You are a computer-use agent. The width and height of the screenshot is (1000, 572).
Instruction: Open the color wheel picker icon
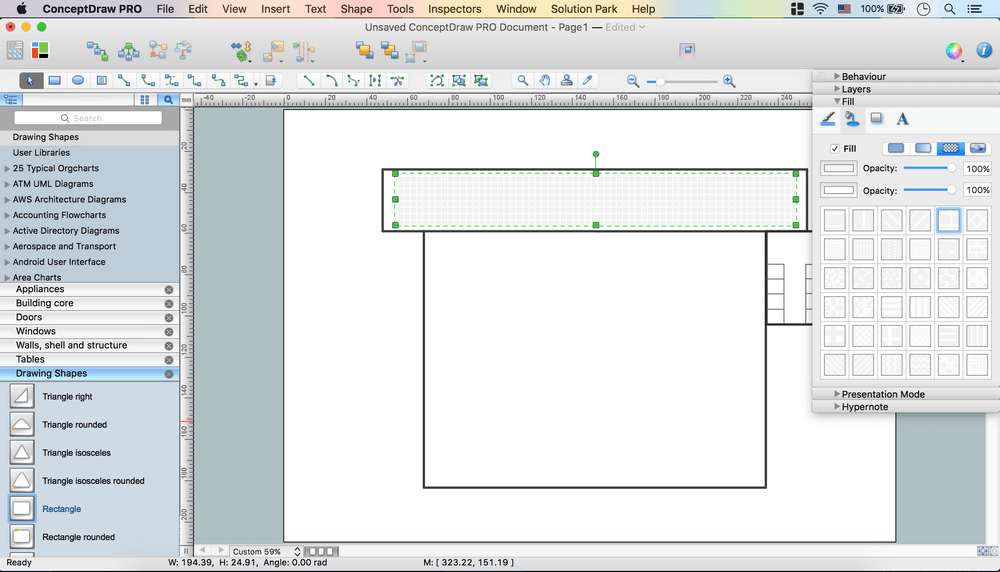pos(954,51)
